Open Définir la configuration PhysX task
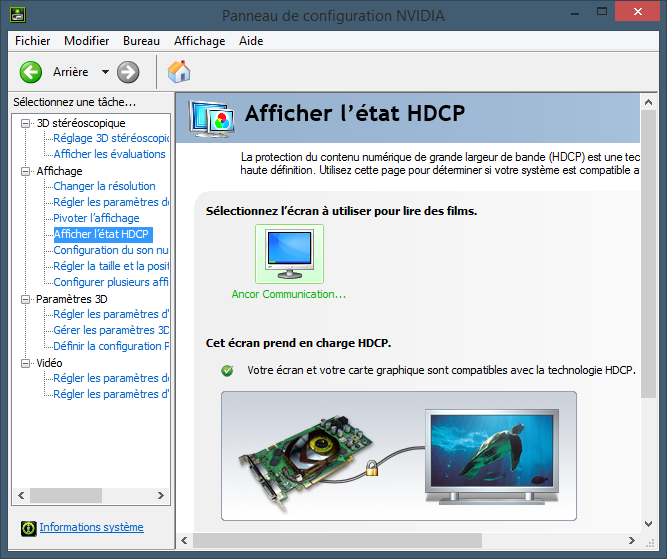Viewport: 667px width, 559px height. click(x=111, y=346)
